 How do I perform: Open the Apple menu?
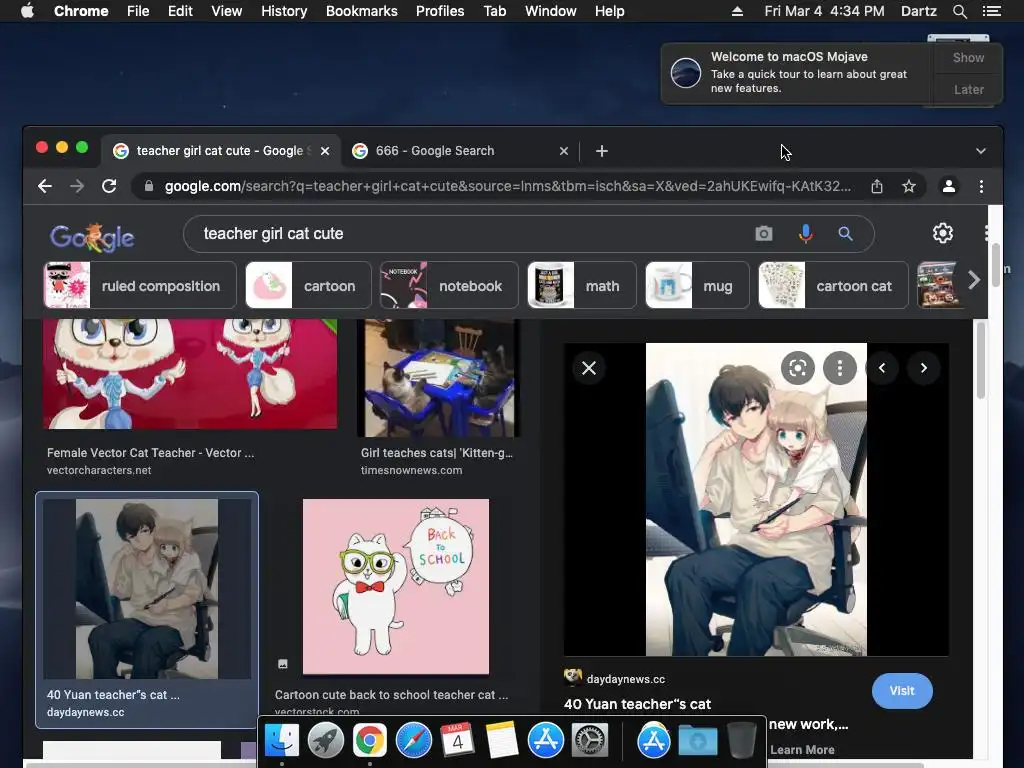click(27, 11)
